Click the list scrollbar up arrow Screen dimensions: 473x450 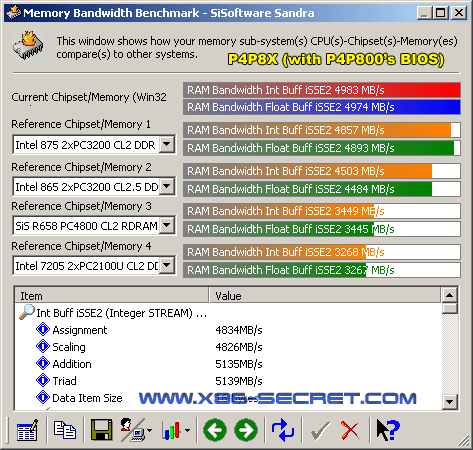(449, 295)
